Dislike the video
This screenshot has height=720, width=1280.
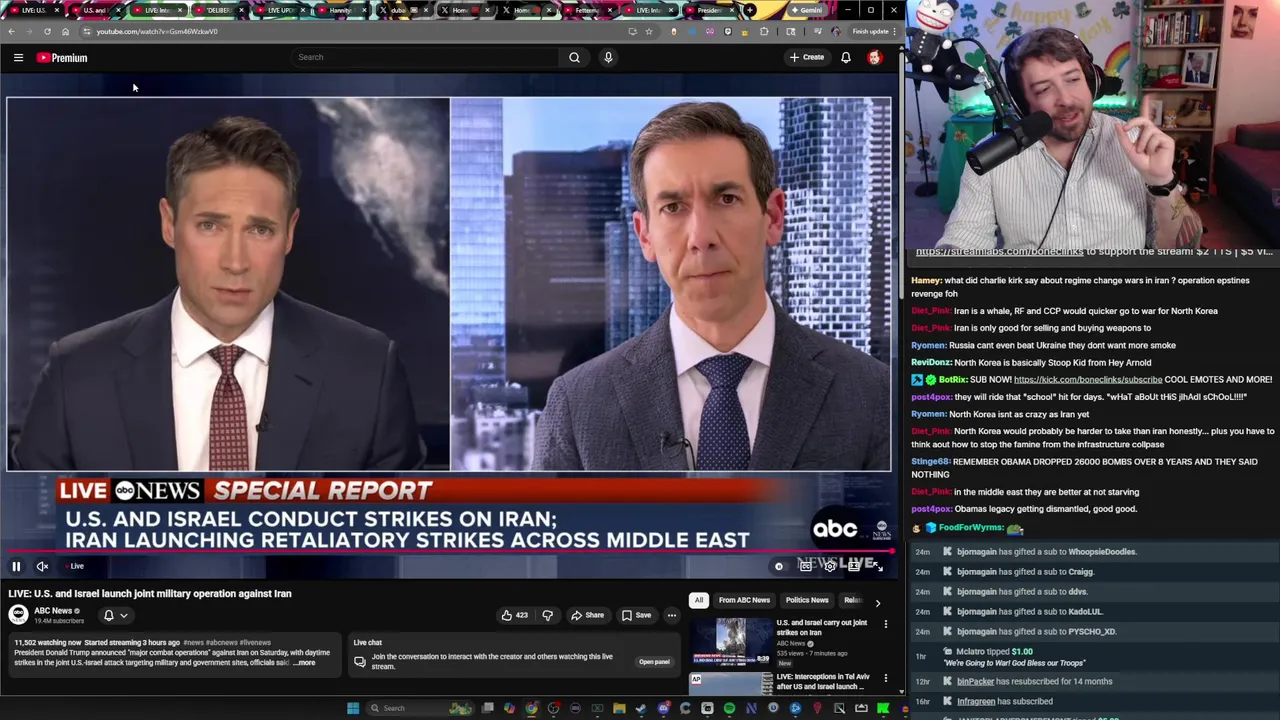pyautogui.click(x=547, y=615)
